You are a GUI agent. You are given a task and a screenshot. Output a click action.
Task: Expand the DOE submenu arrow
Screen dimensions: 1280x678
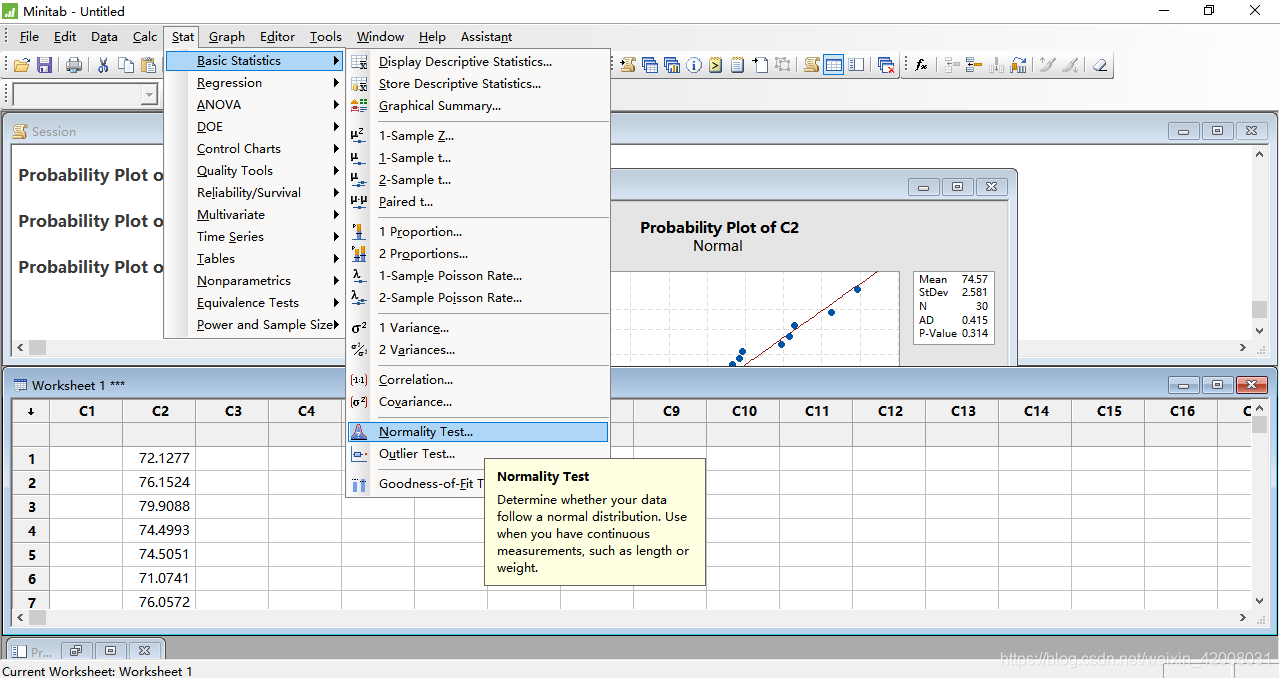click(x=337, y=127)
